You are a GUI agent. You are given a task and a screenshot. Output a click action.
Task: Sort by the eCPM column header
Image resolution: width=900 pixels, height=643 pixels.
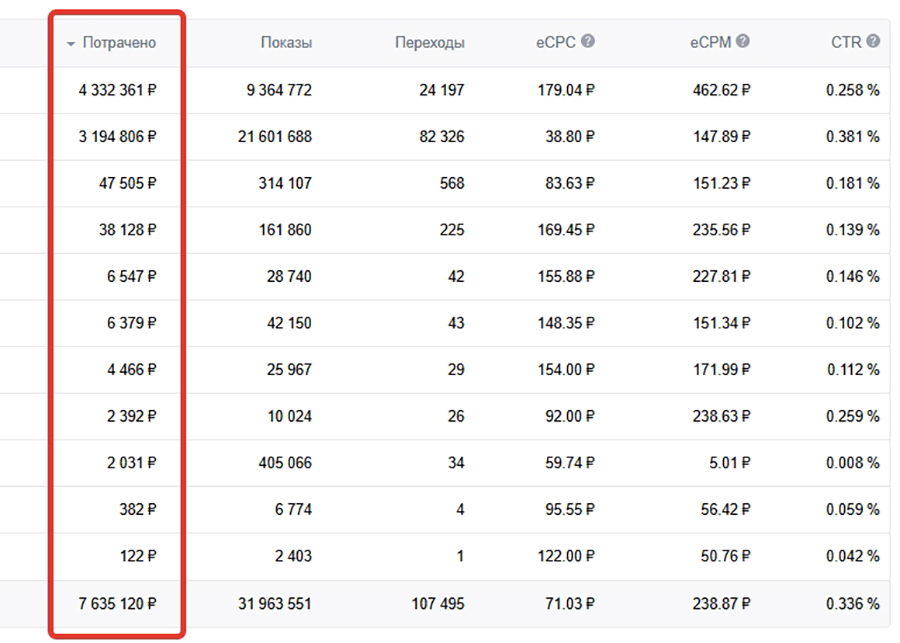click(x=710, y=43)
